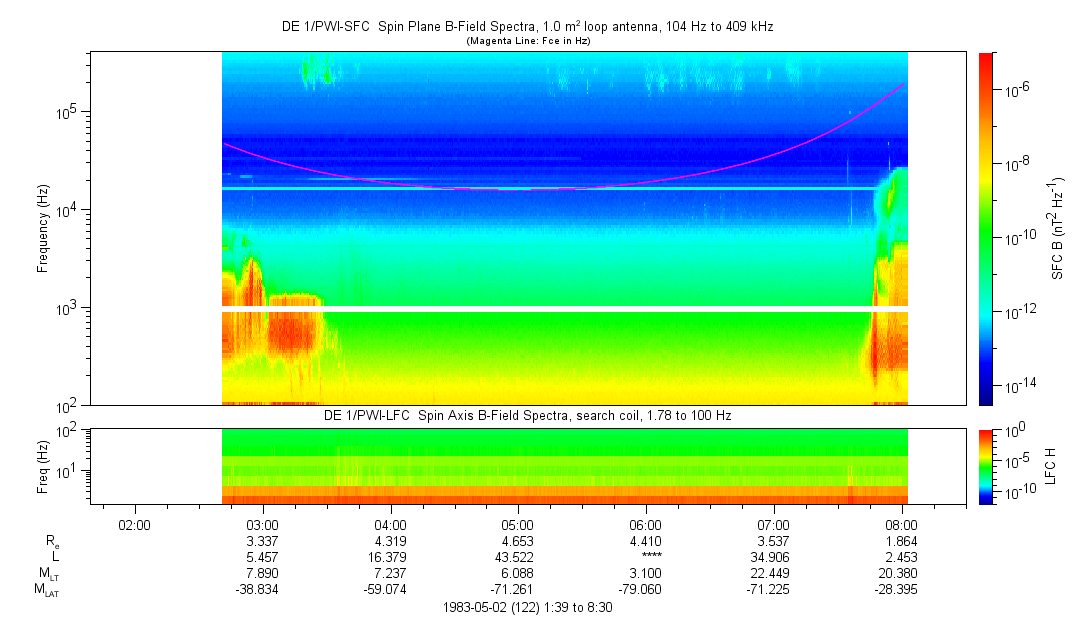The width and height of the screenshot is (1083, 620).
Task: Click the 'Freq (Hz)' lower panel axis label
Action: tap(43, 466)
